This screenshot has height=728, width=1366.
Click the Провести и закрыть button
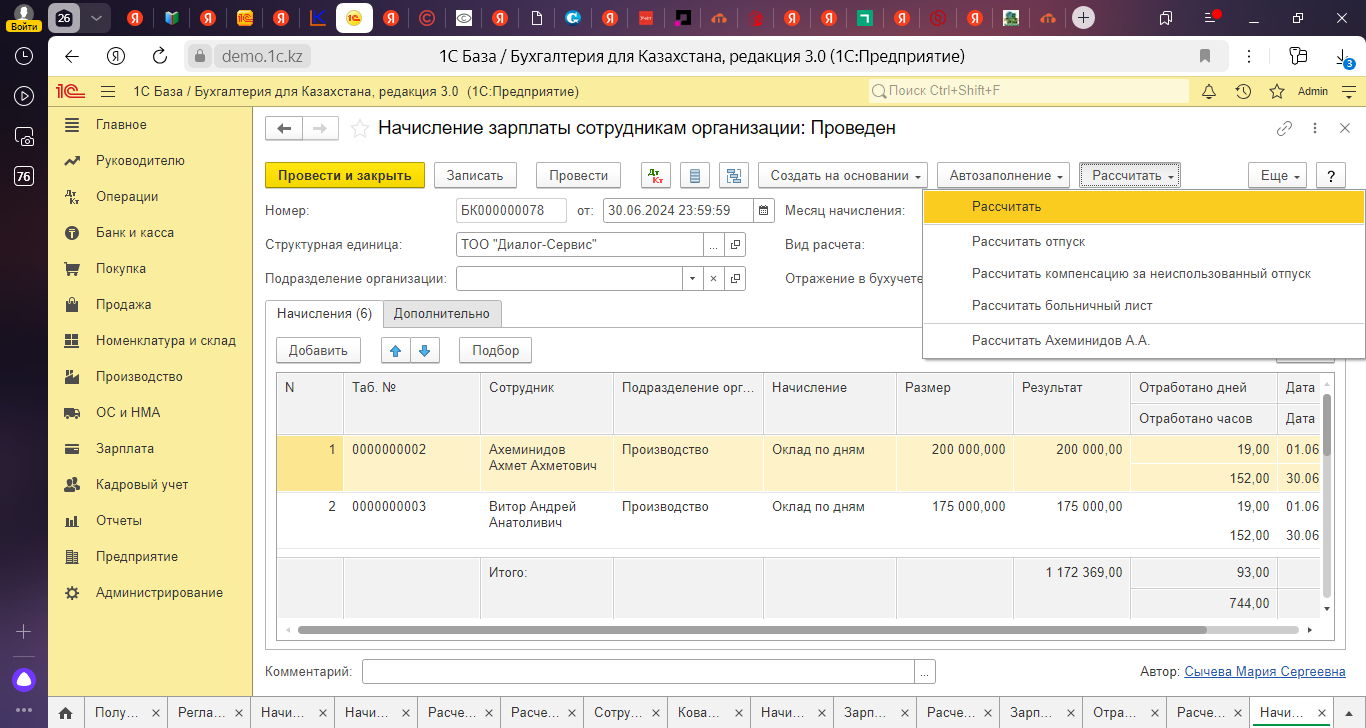[x=344, y=175]
